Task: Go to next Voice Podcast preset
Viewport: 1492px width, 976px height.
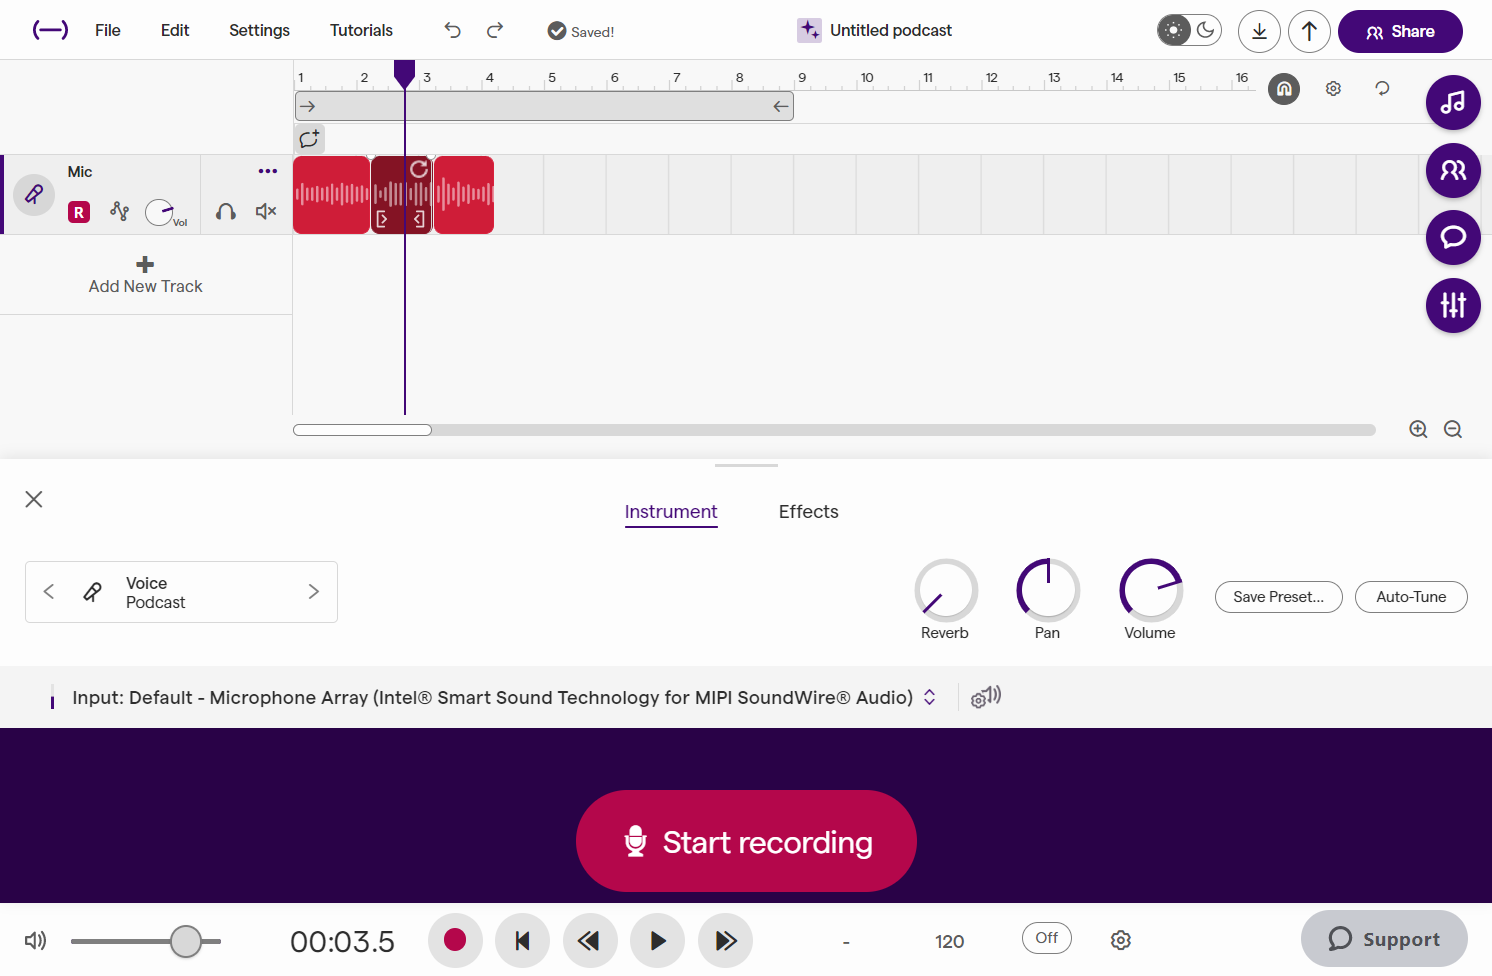Action: 314,592
